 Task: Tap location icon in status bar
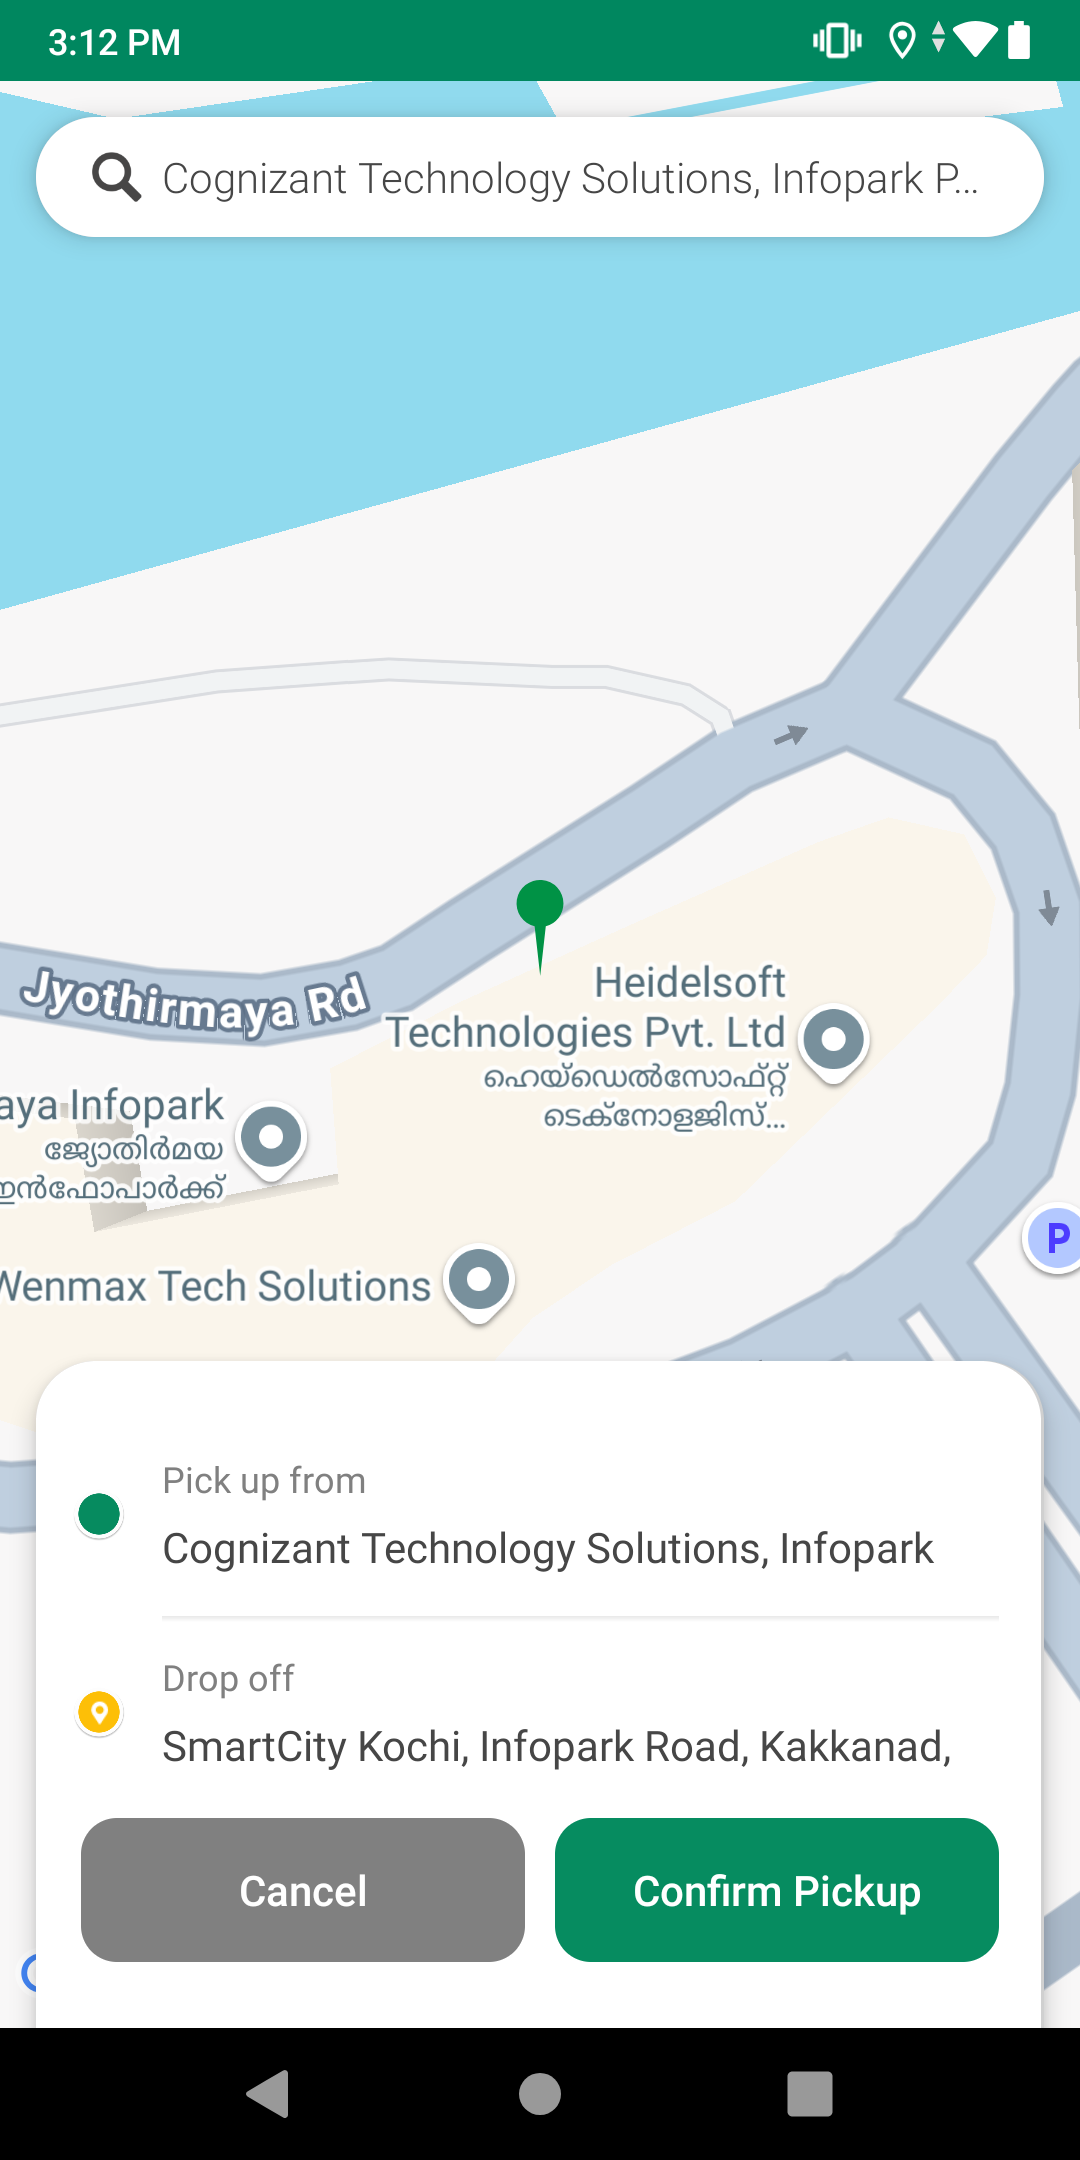902,41
